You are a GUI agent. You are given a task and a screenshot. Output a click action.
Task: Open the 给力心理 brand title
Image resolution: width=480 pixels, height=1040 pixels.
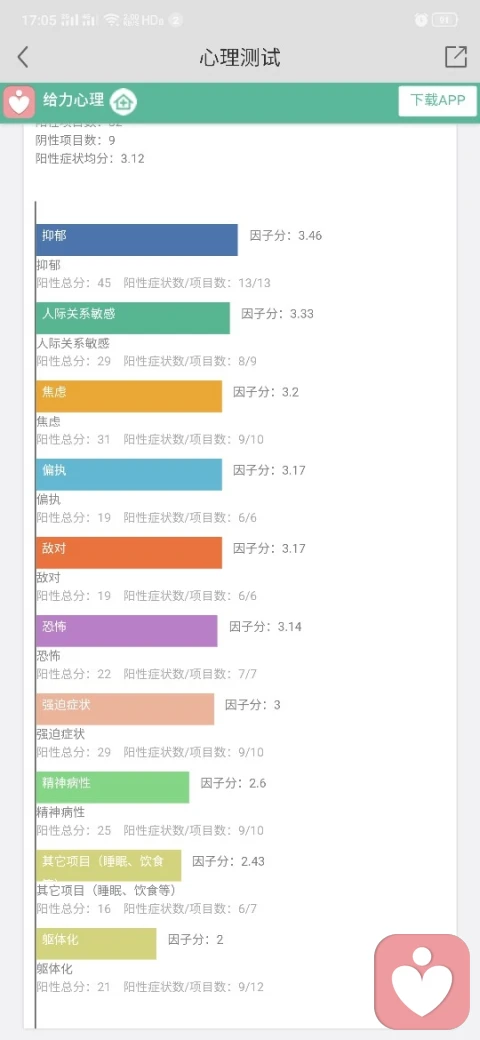click(74, 101)
